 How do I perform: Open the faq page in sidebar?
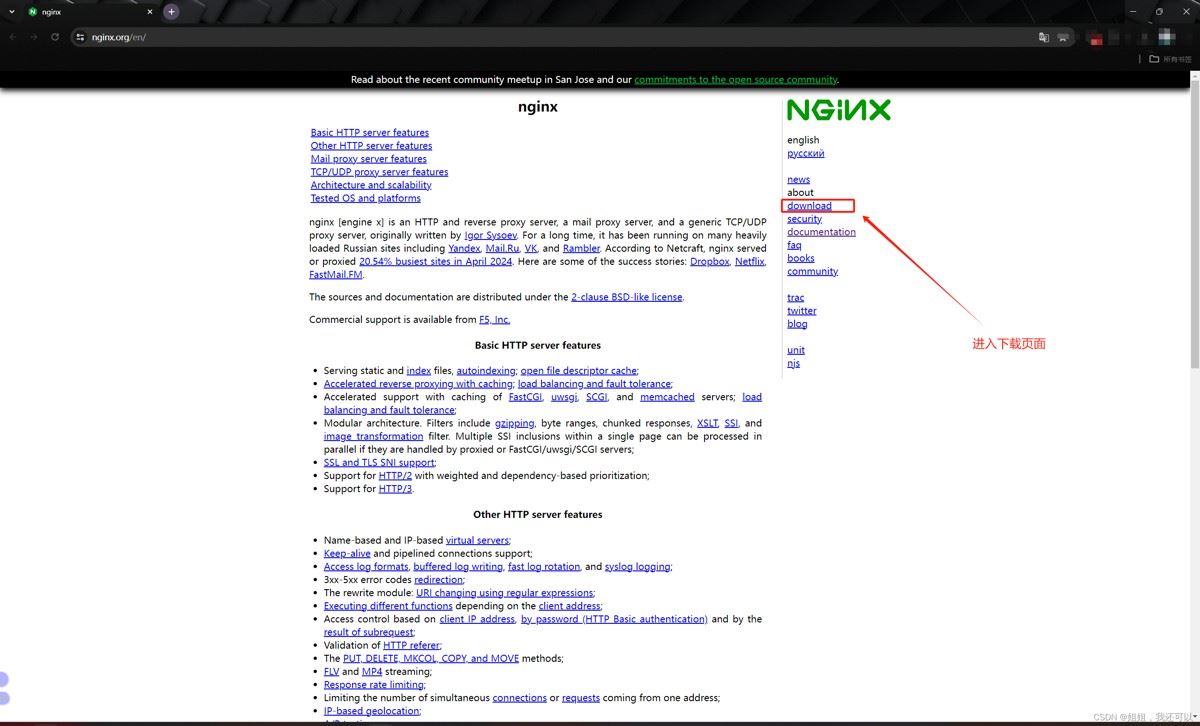pyautogui.click(x=794, y=245)
